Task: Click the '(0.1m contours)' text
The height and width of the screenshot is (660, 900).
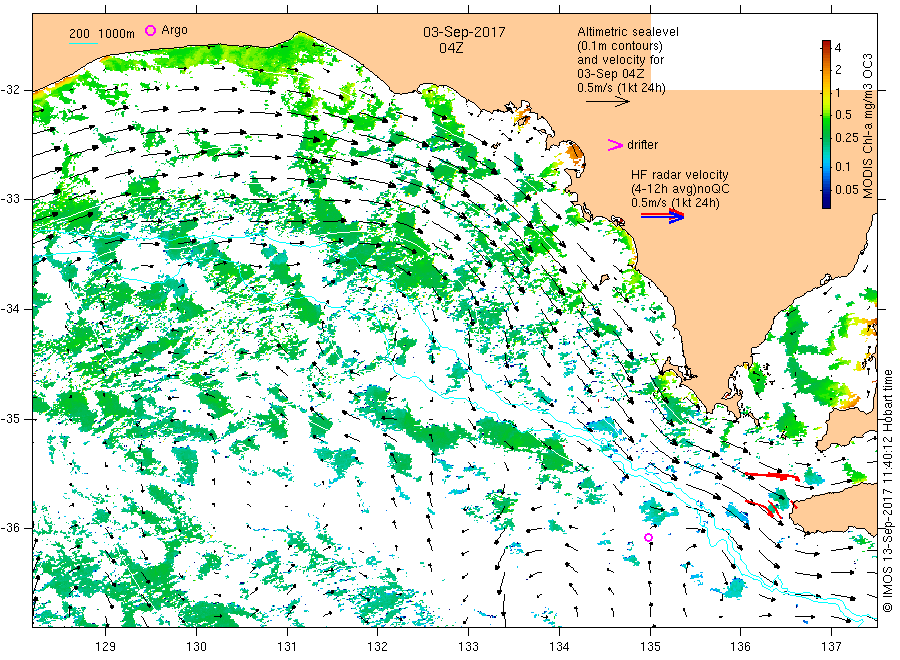Action: (620, 46)
